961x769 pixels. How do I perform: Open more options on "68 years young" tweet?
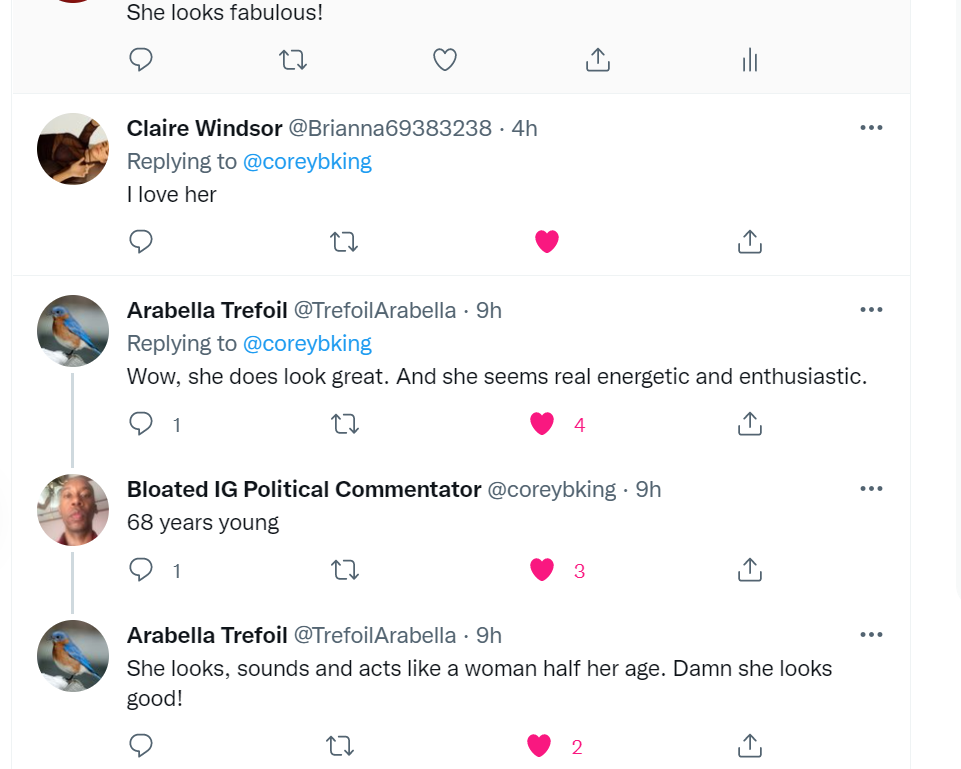(871, 489)
